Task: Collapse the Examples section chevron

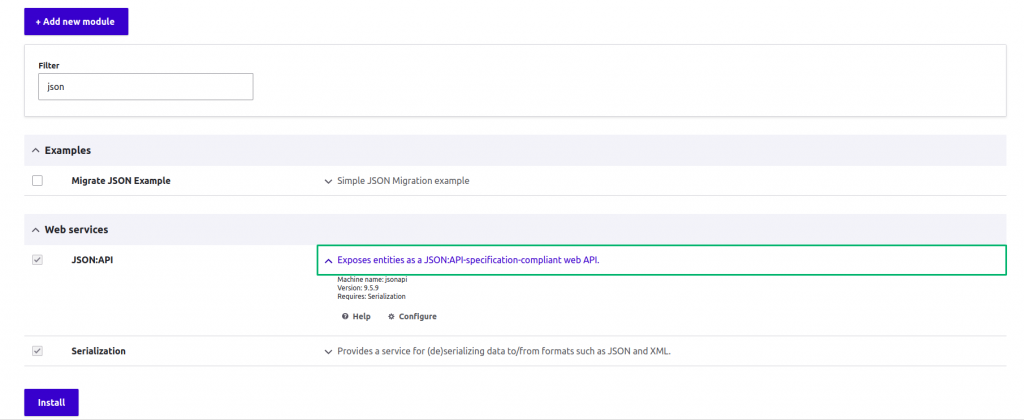Action: 36,150
